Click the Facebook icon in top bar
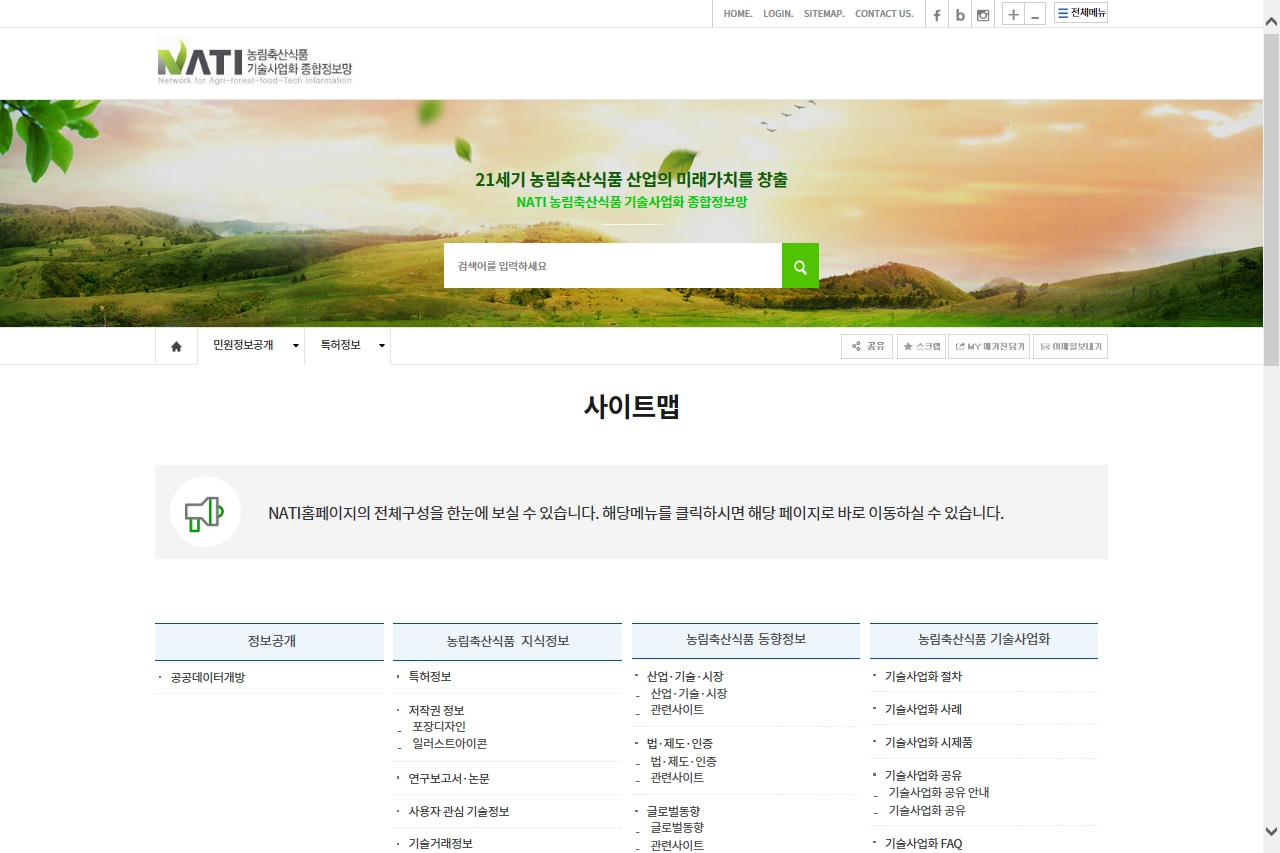Image resolution: width=1280 pixels, height=853 pixels. (937, 14)
